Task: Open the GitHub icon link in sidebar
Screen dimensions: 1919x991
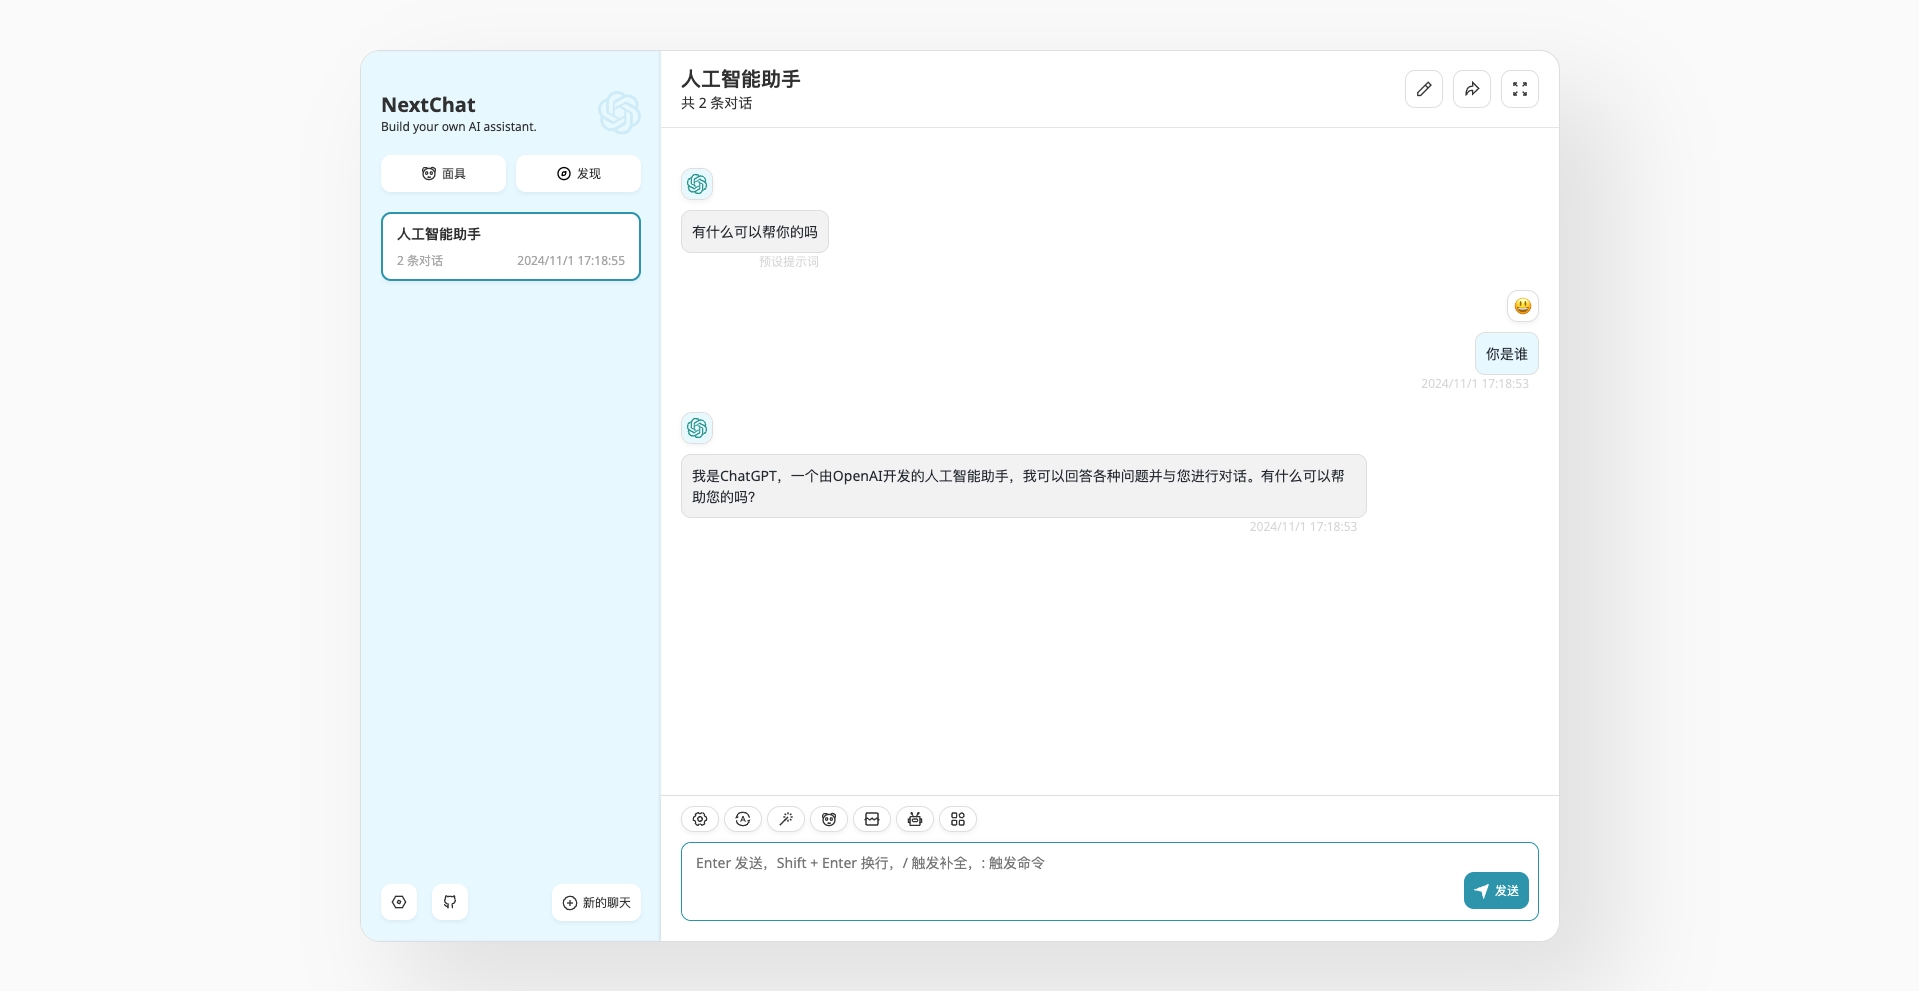Action: coord(450,902)
